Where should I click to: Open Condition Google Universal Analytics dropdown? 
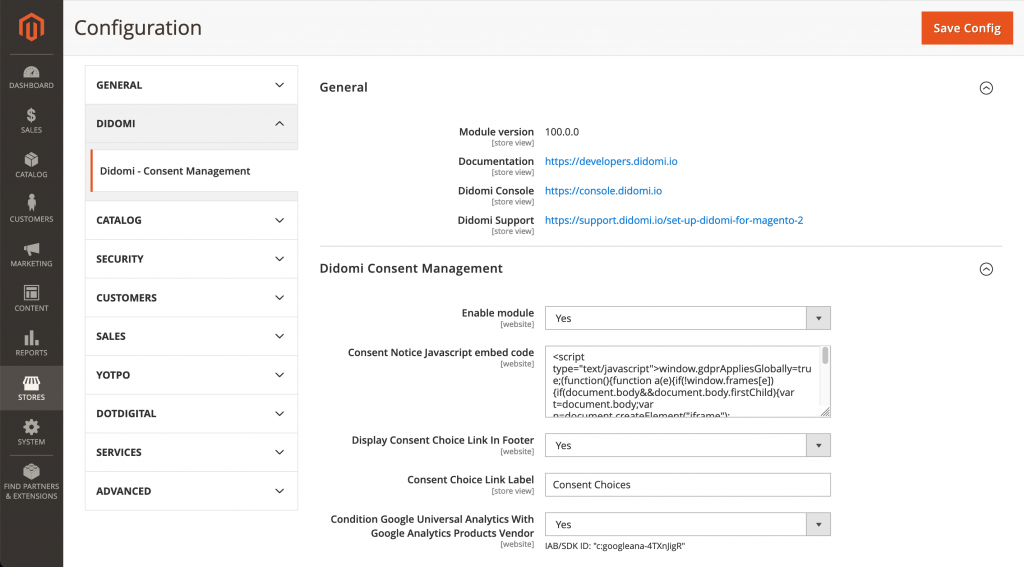pyautogui.click(x=688, y=525)
